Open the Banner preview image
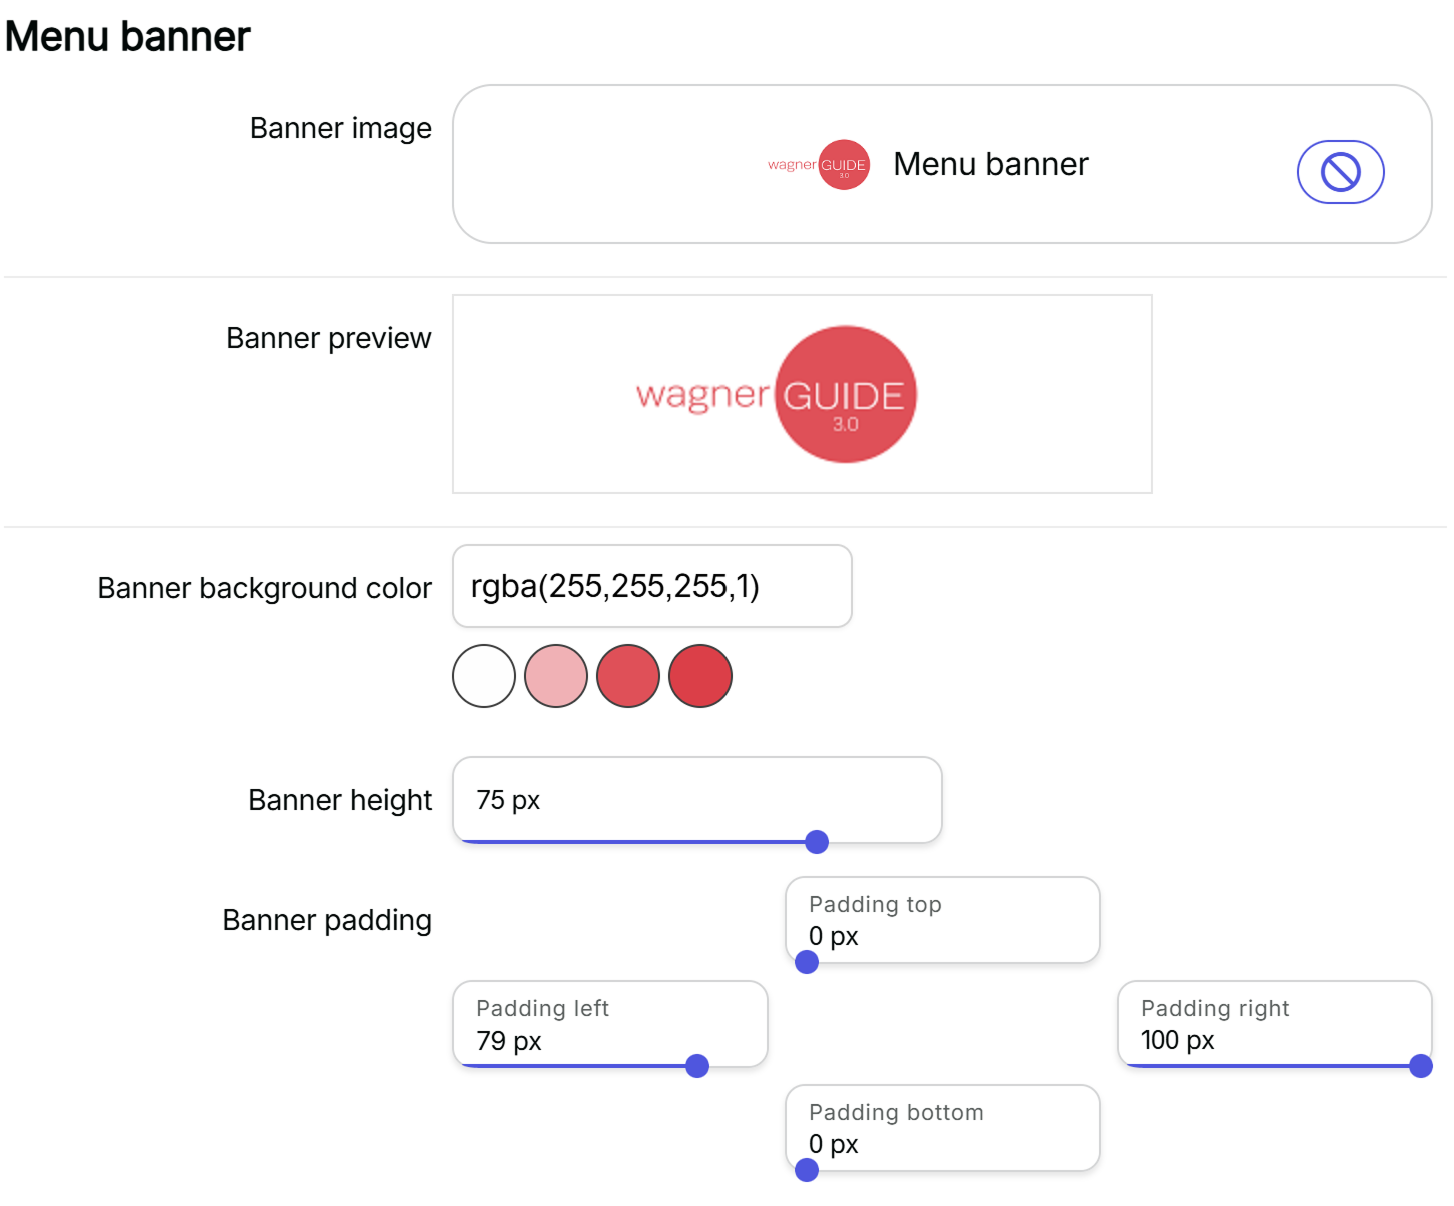Image resolution: width=1454 pixels, height=1206 pixels. pos(803,393)
